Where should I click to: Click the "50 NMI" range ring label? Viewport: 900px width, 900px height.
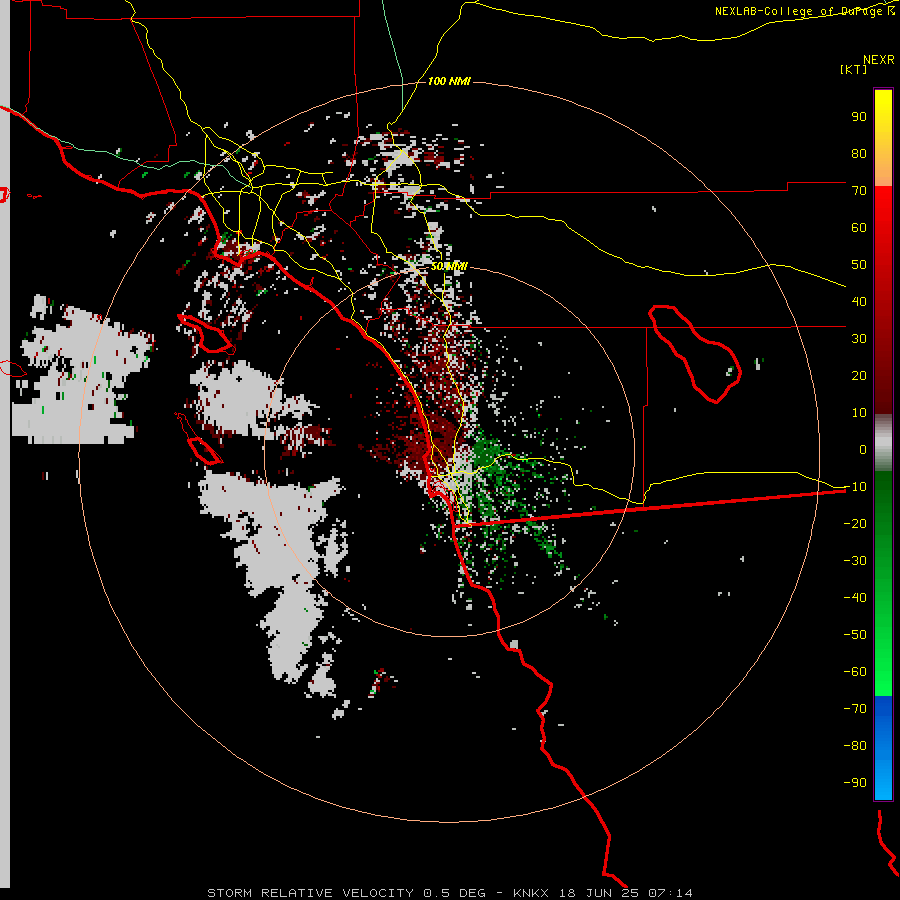point(449,266)
